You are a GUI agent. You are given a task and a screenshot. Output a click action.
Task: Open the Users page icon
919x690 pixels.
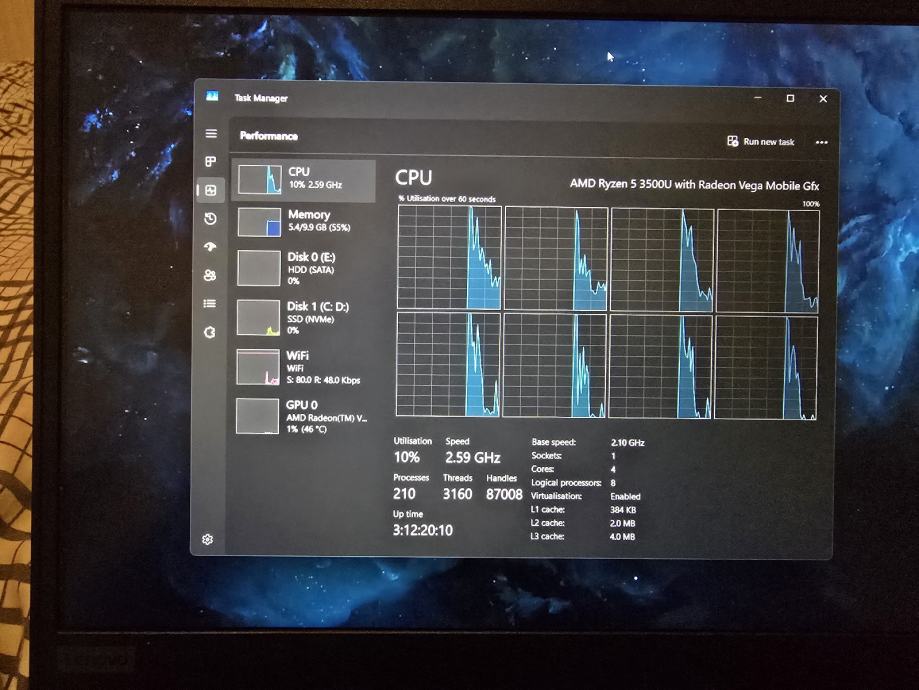point(210,275)
